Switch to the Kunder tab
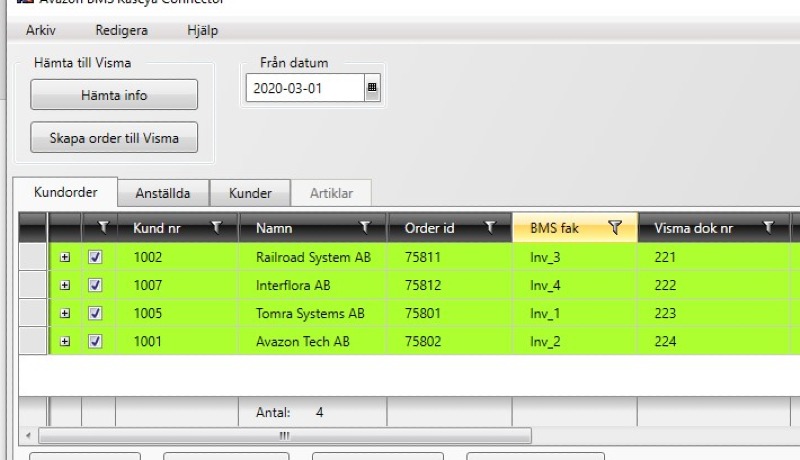800x460 pixels. 250,193
